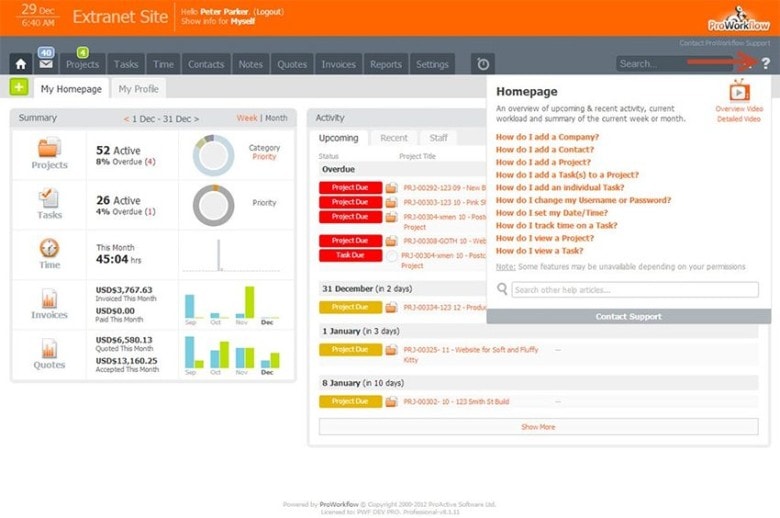Click the help question mark icon

765,64
